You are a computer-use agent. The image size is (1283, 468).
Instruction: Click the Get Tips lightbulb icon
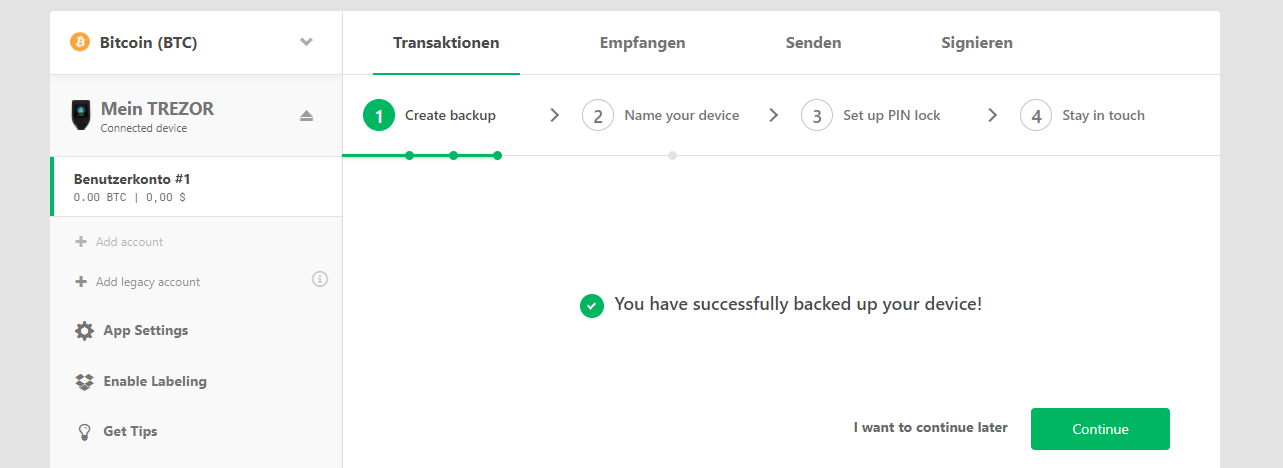(85, 432)
